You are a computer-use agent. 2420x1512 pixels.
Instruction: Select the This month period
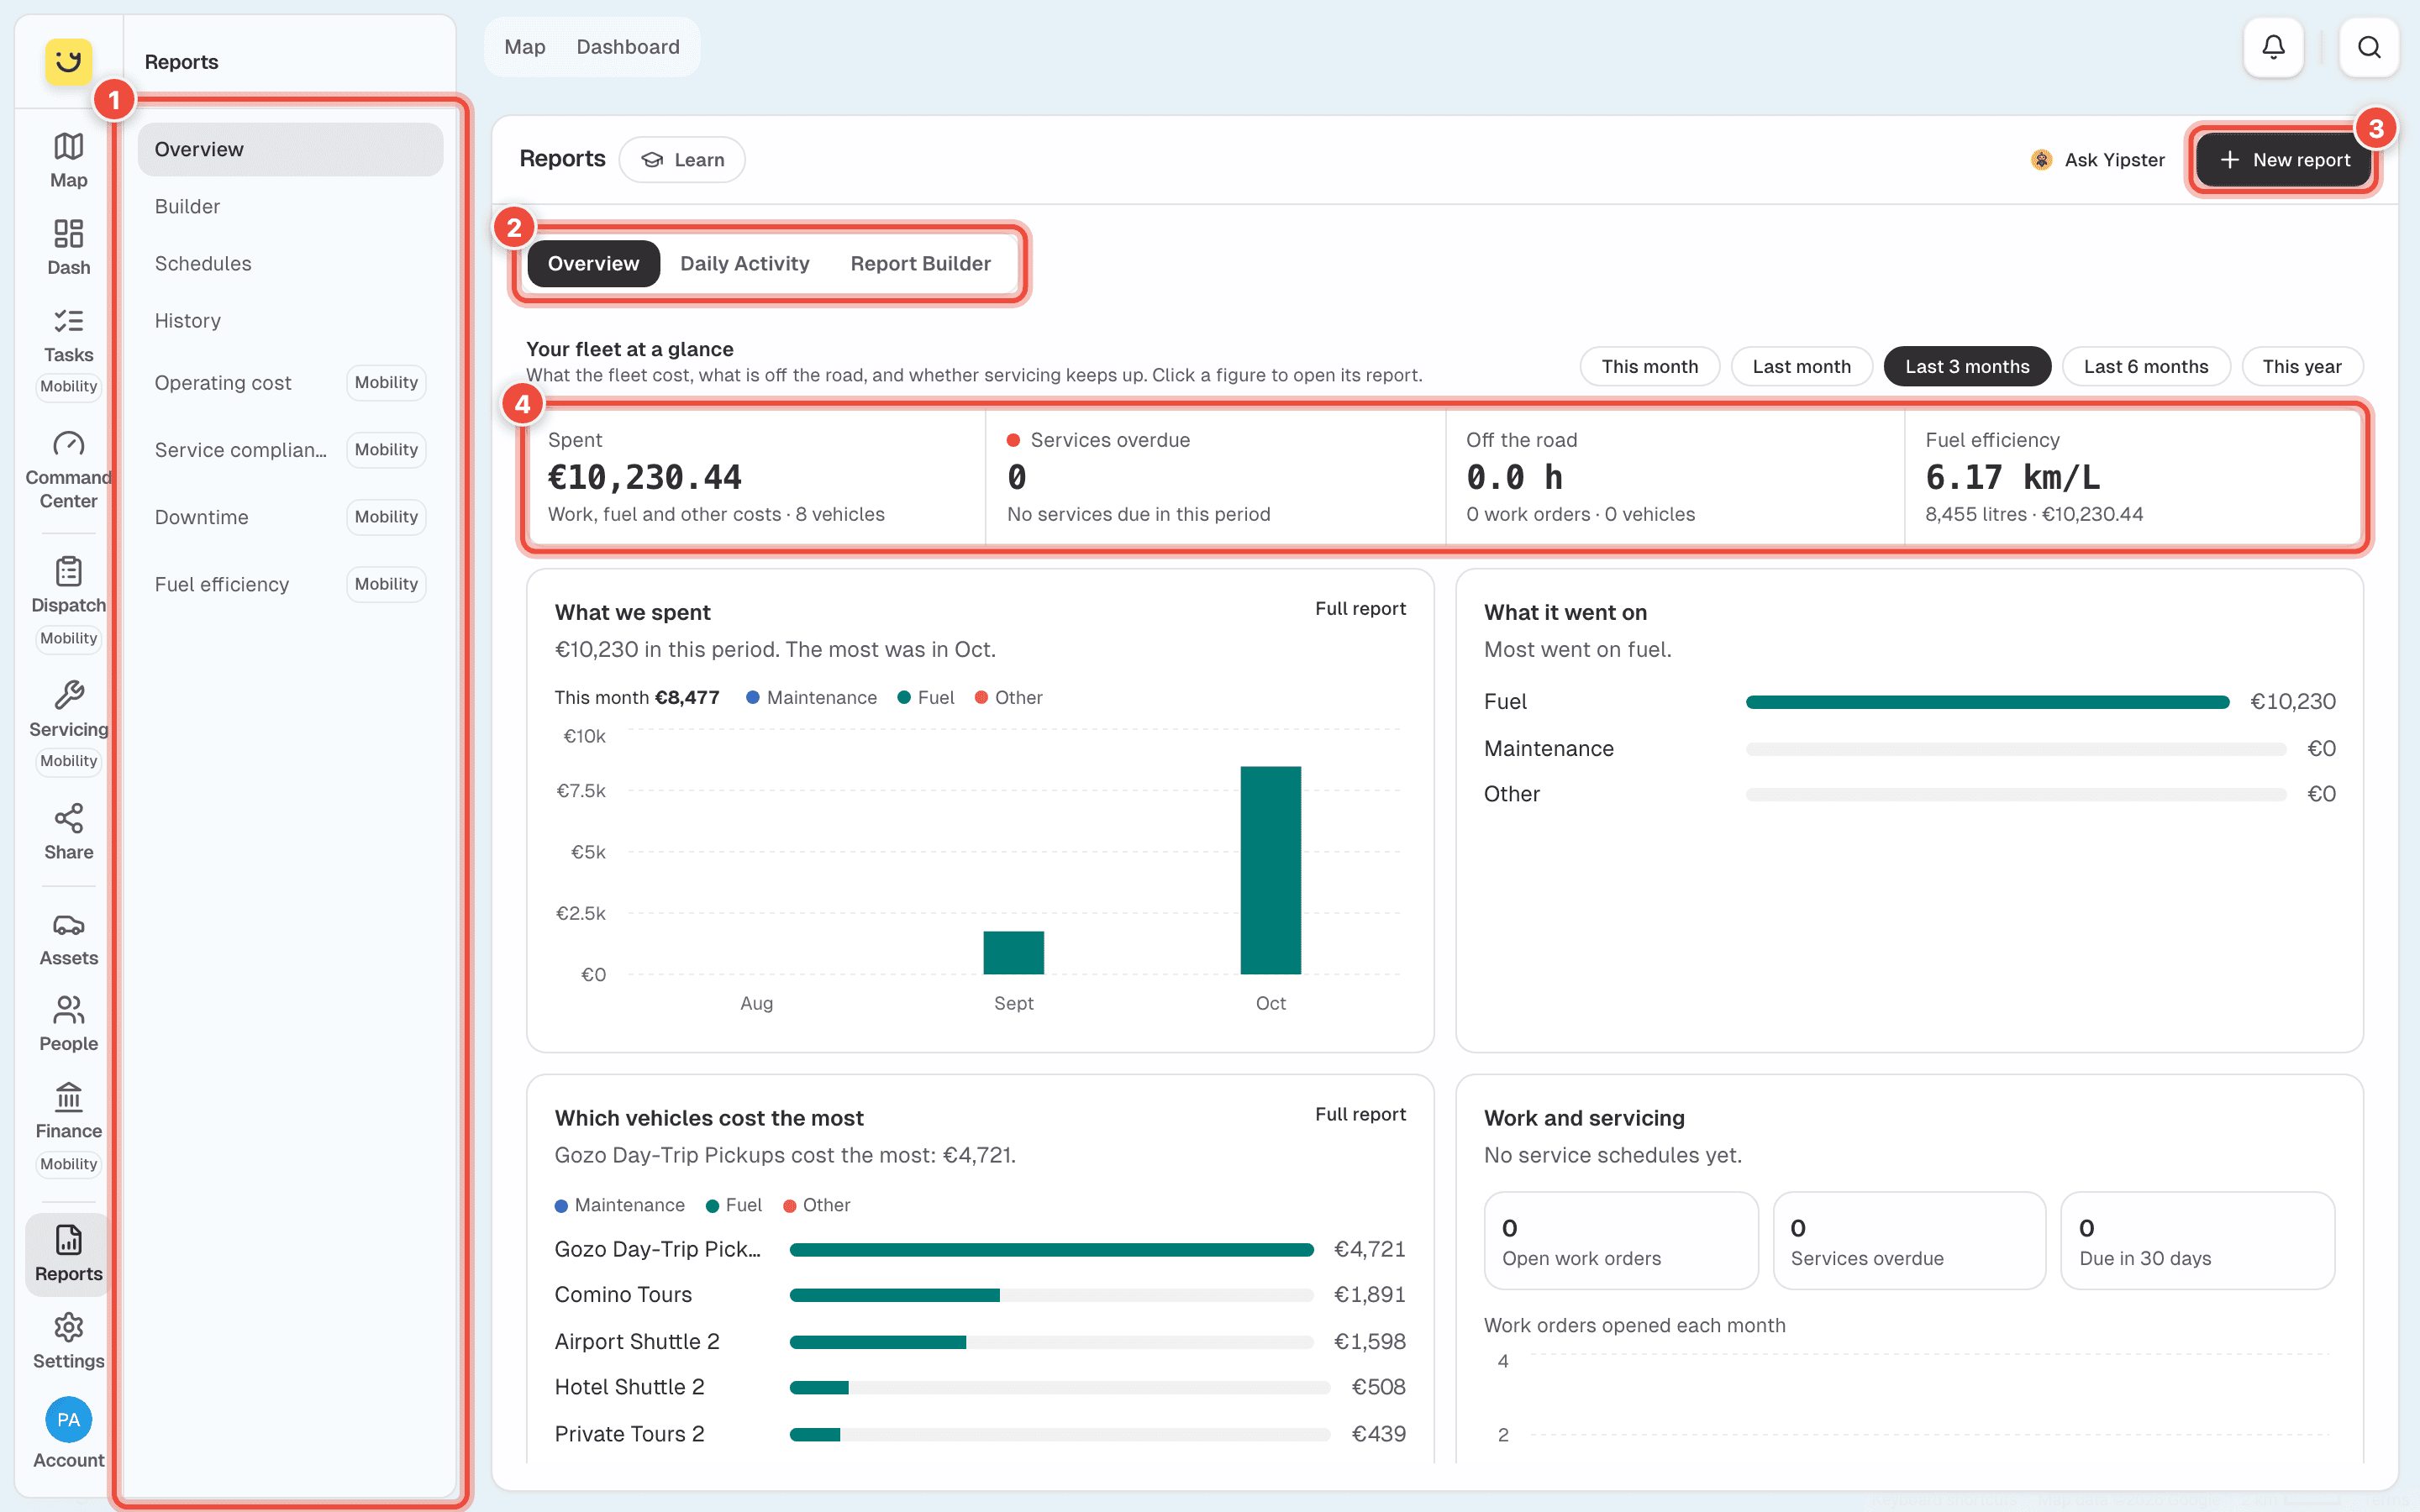click(x=1649, y=366)
